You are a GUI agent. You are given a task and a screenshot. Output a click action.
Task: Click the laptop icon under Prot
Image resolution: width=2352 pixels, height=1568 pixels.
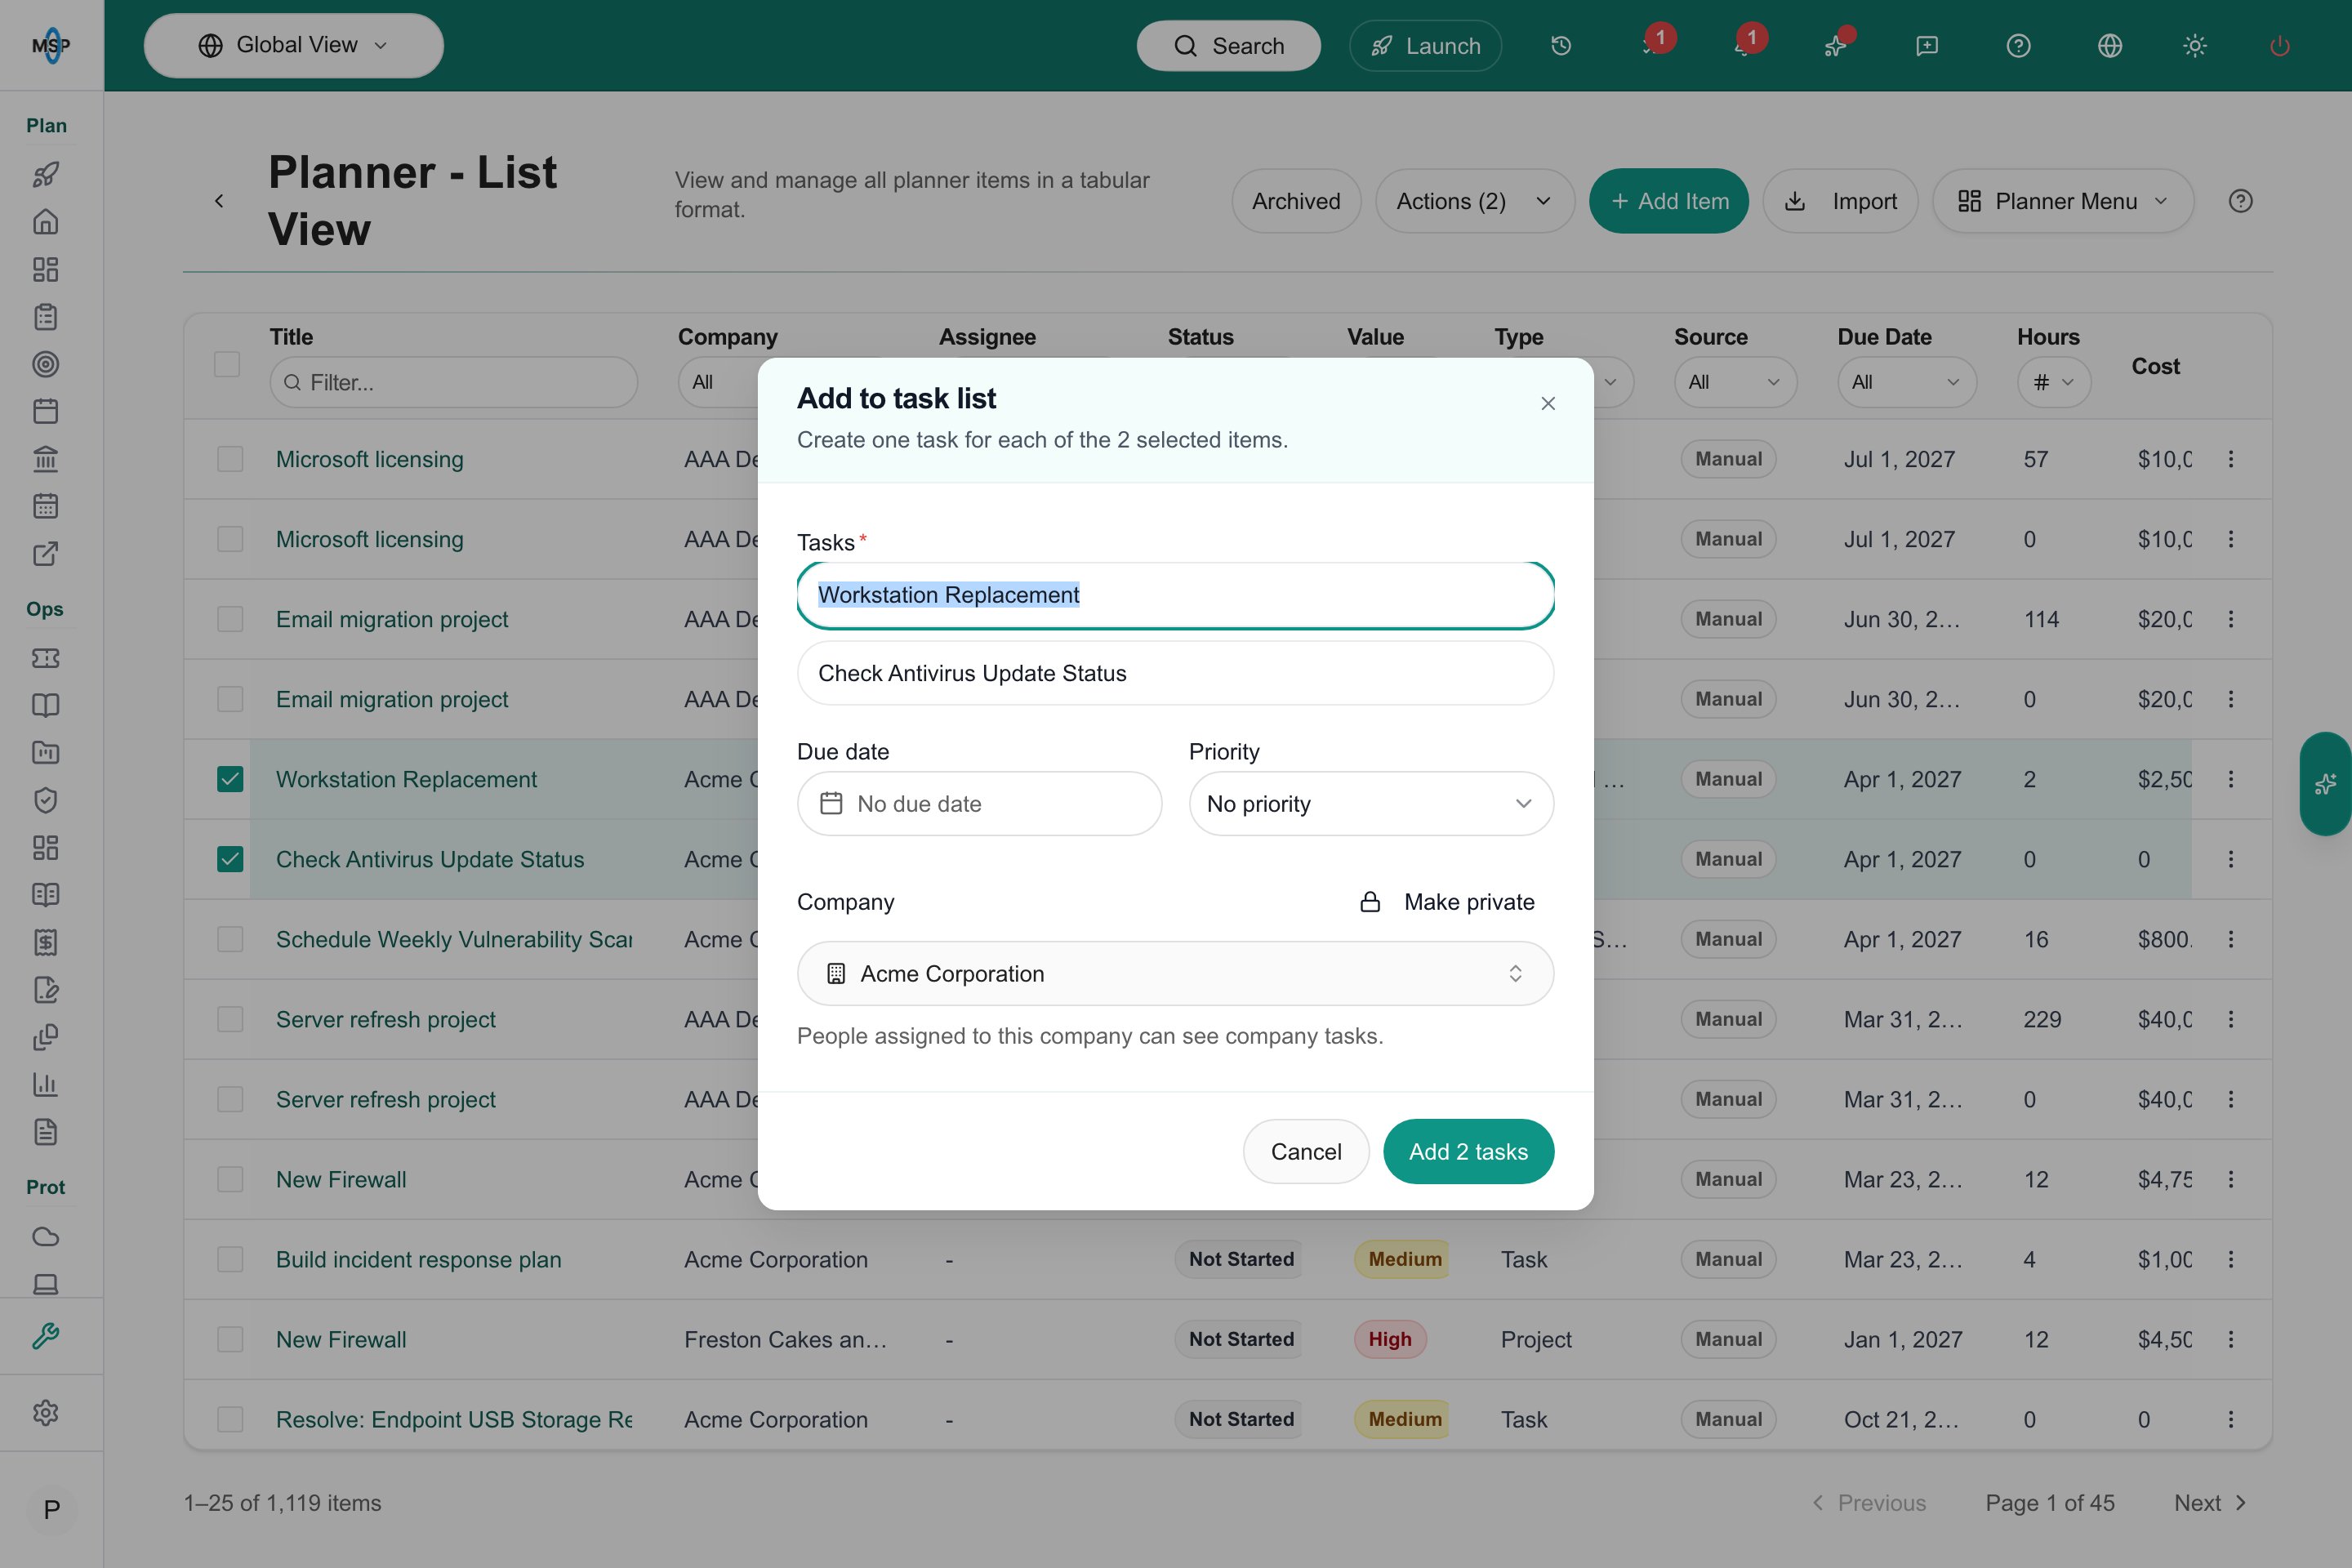(x=45, y=1283)
